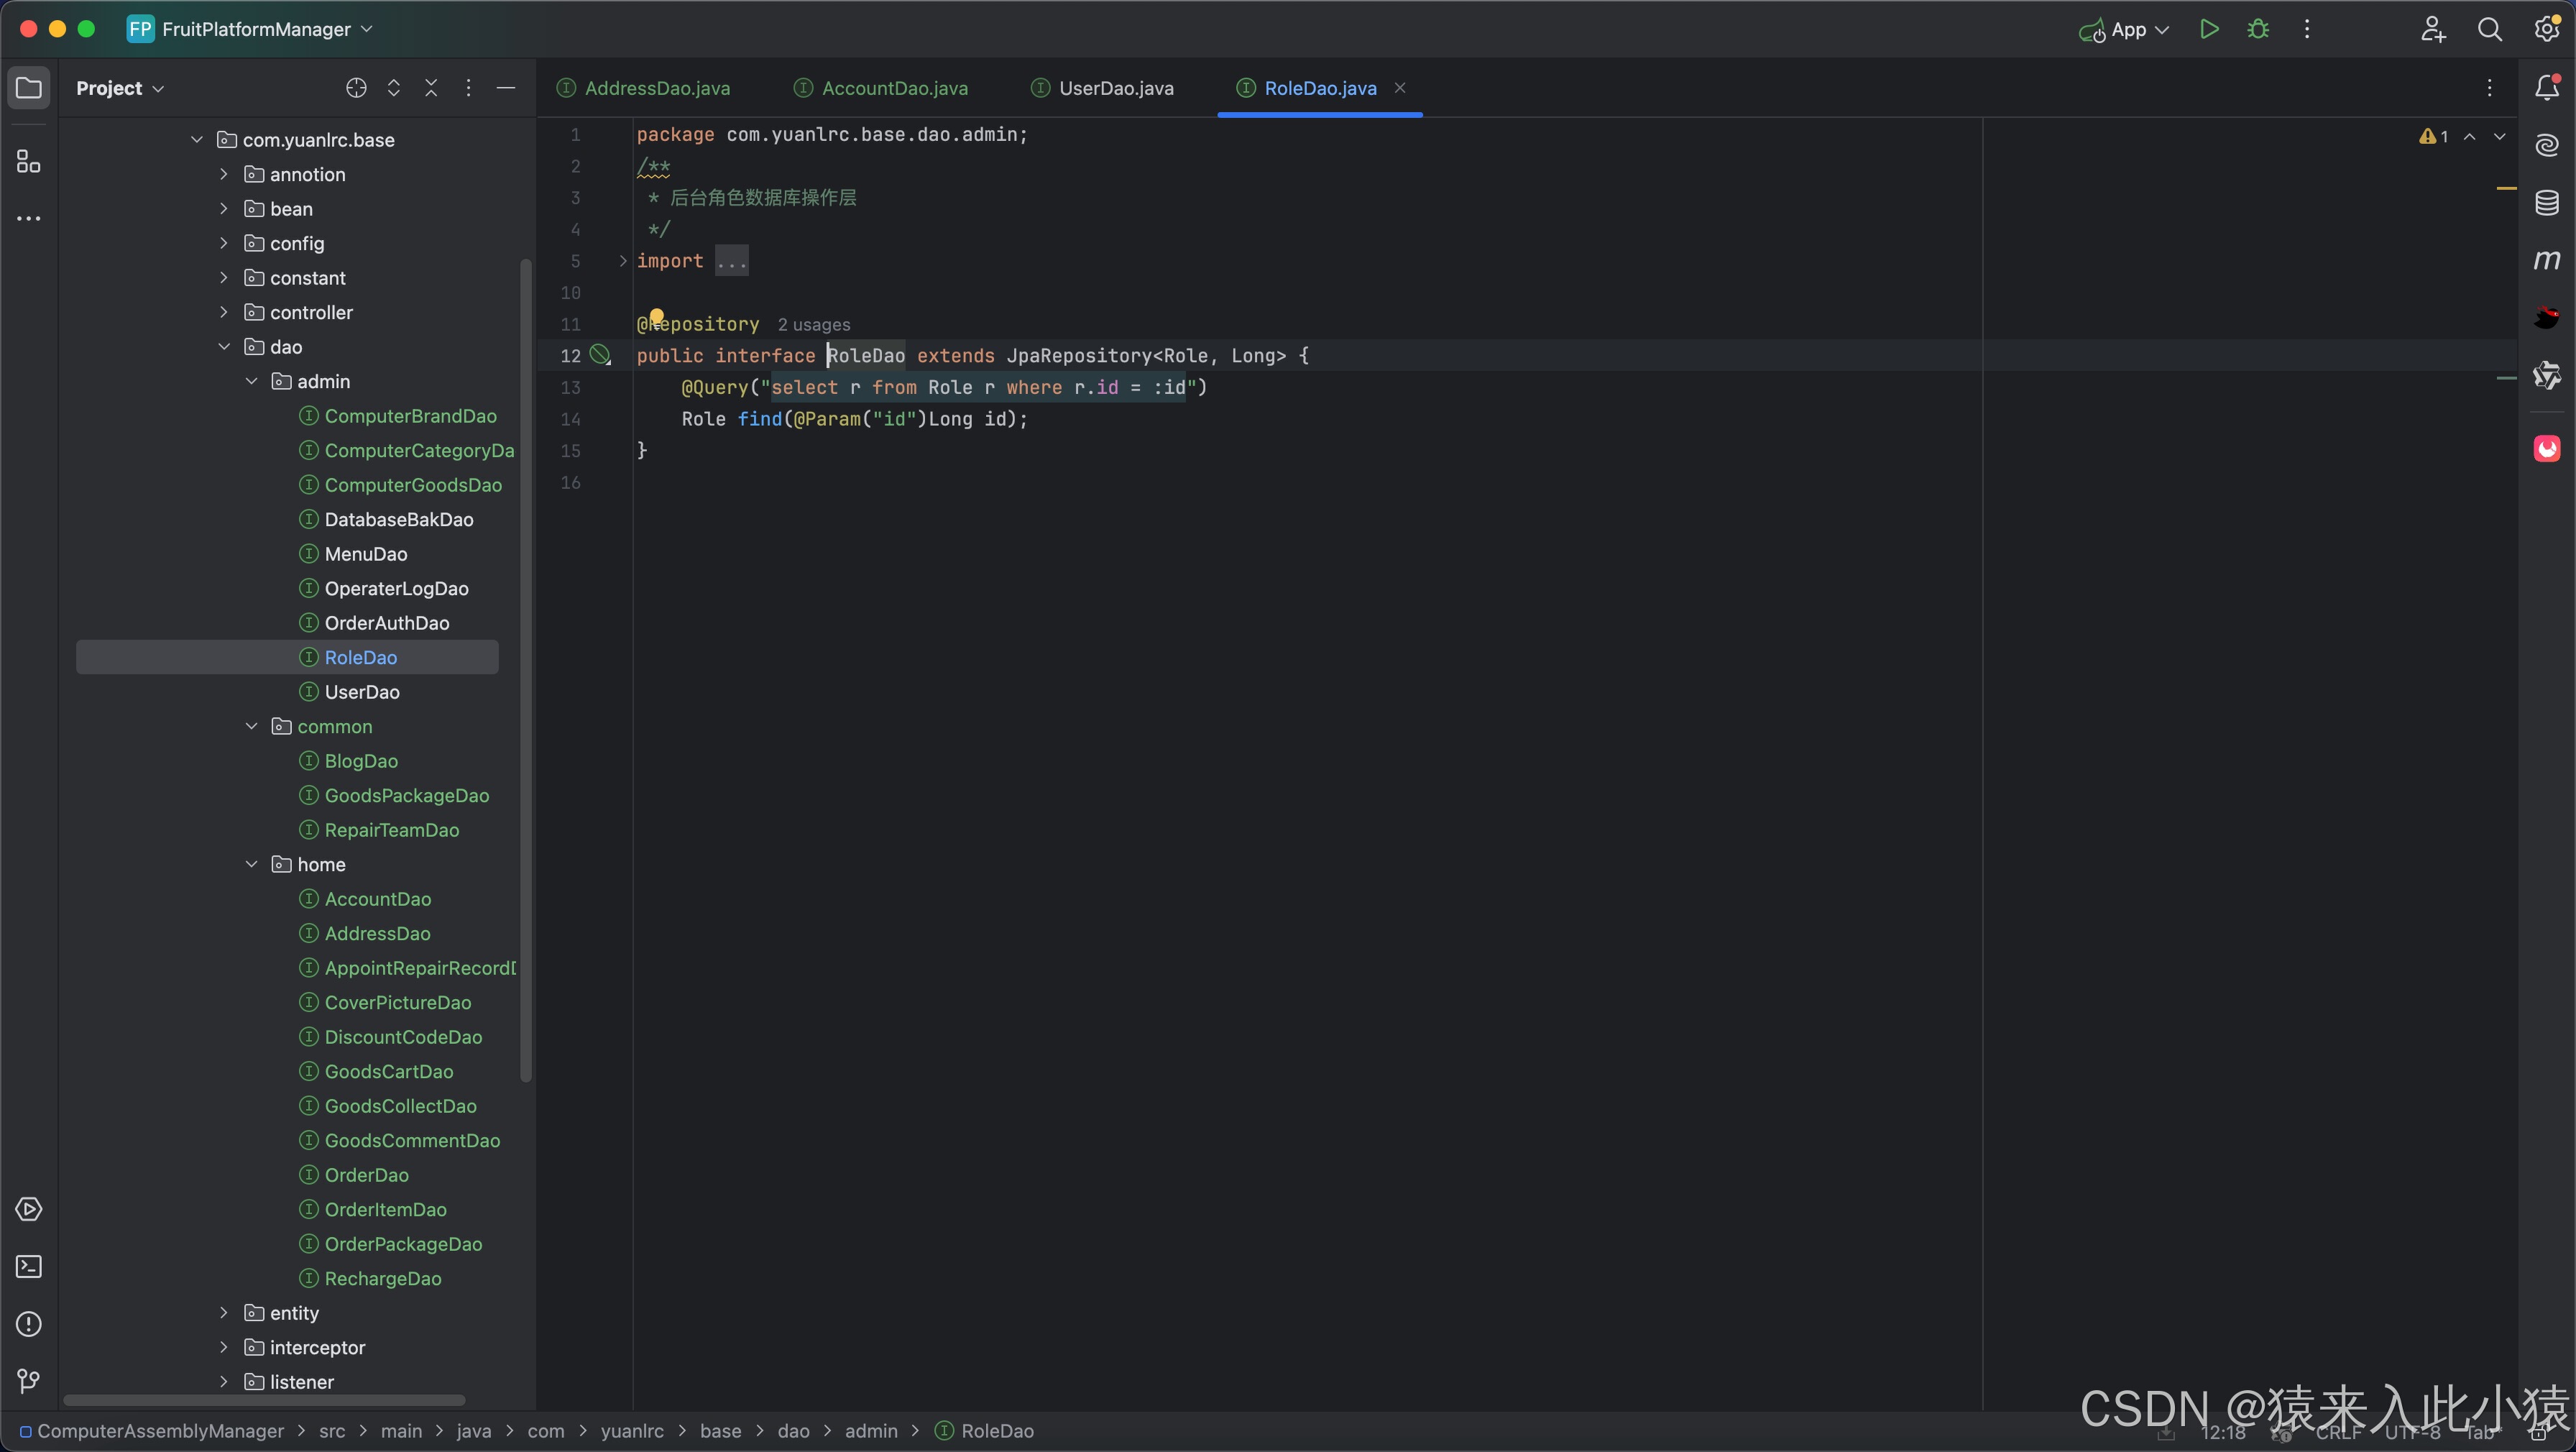Open the warnings count inspection widget
Screen dimensions: 2576x1452
tap(2433, 136)
